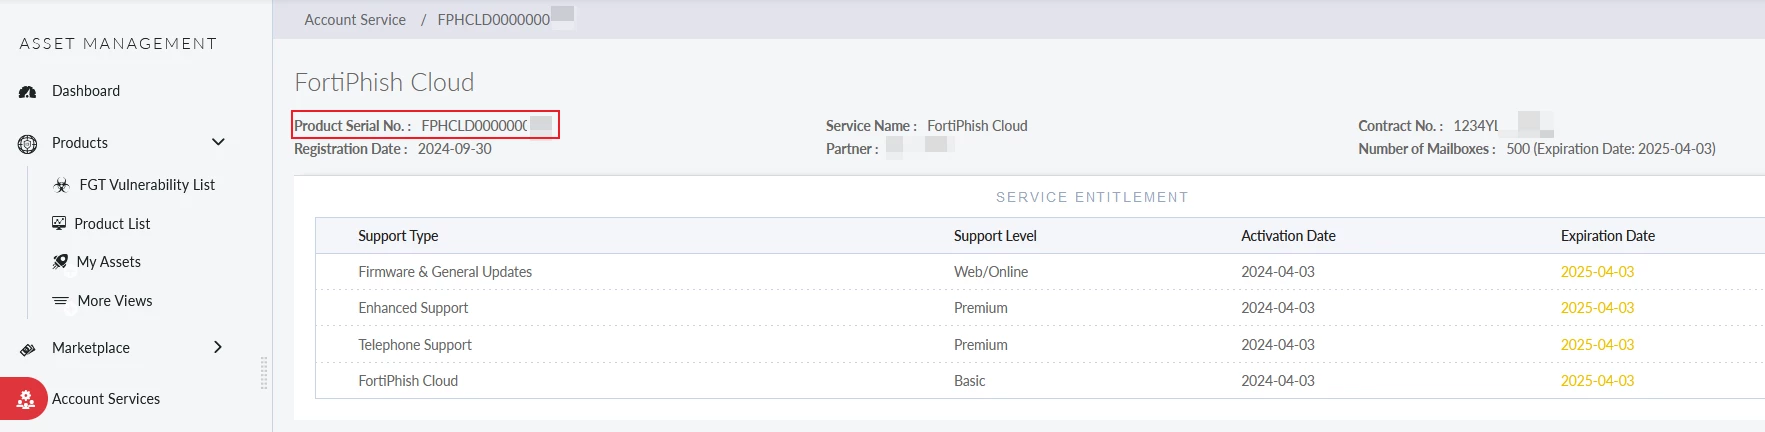This screenshot has height=432, width=1765.
Task: Click Registration Date value 2024-09-30
Action: coord(455,149)
